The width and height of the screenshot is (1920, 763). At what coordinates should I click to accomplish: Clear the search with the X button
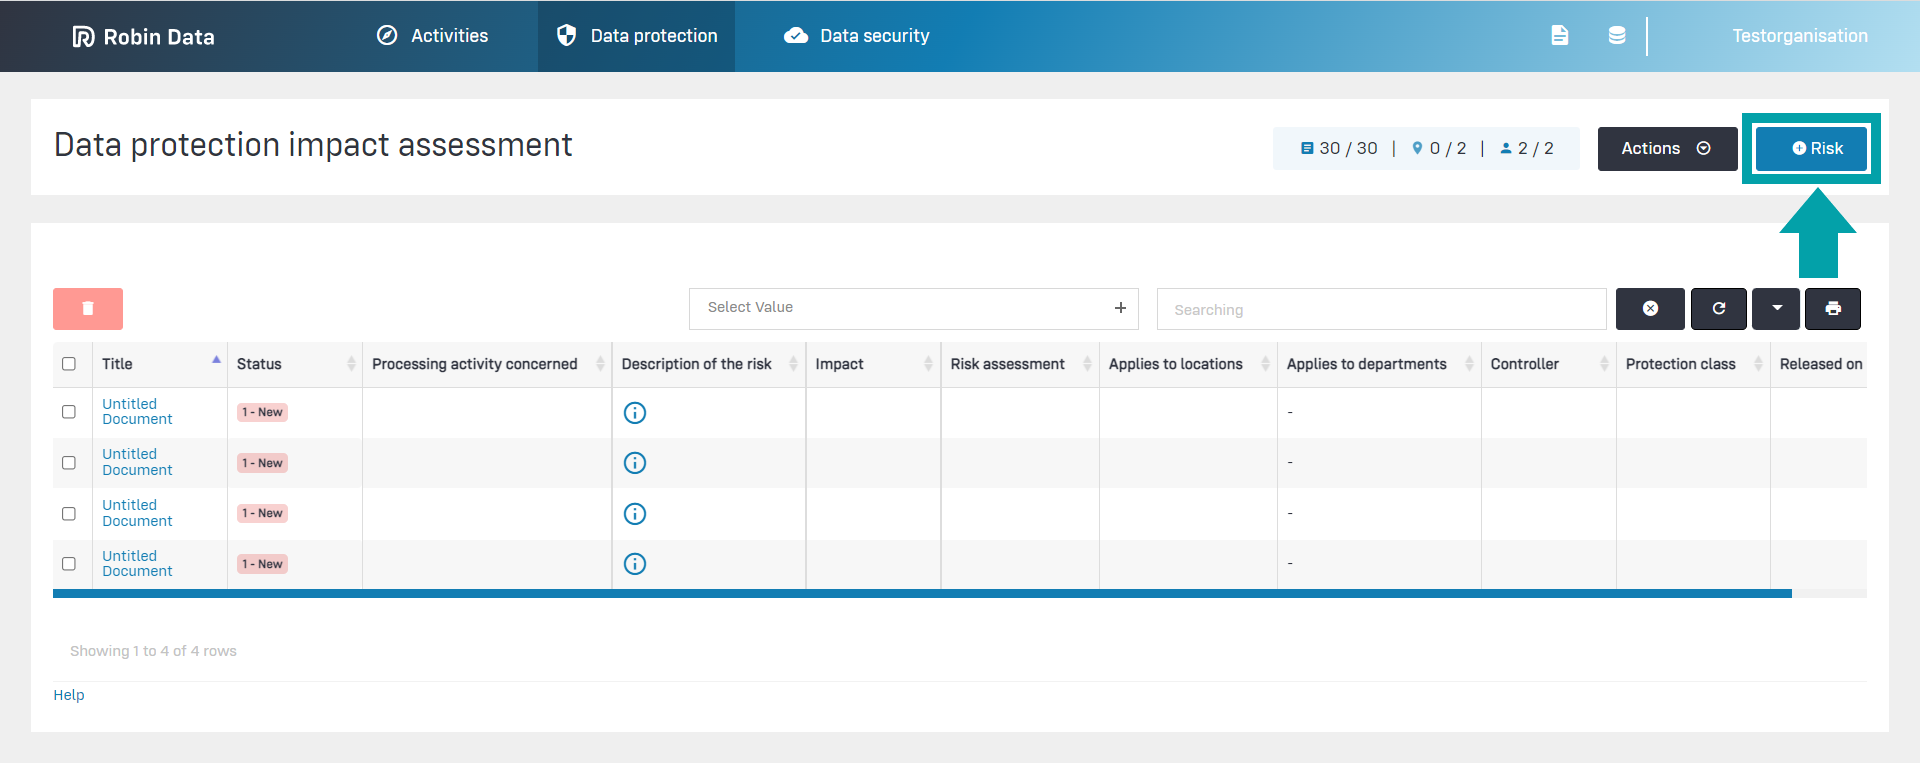tap(1650, 309)
